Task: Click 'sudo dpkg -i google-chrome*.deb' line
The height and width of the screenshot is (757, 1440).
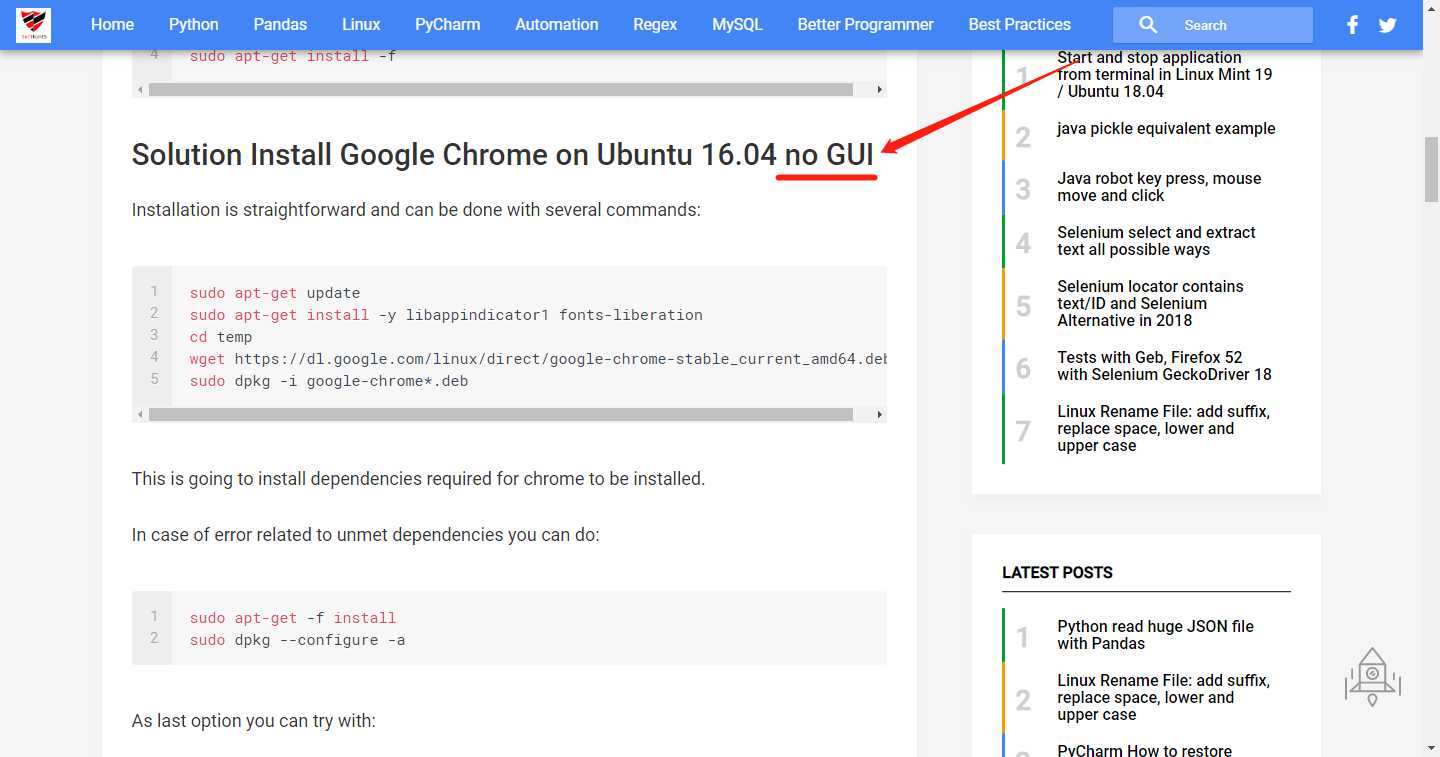Action: [329, 381]
